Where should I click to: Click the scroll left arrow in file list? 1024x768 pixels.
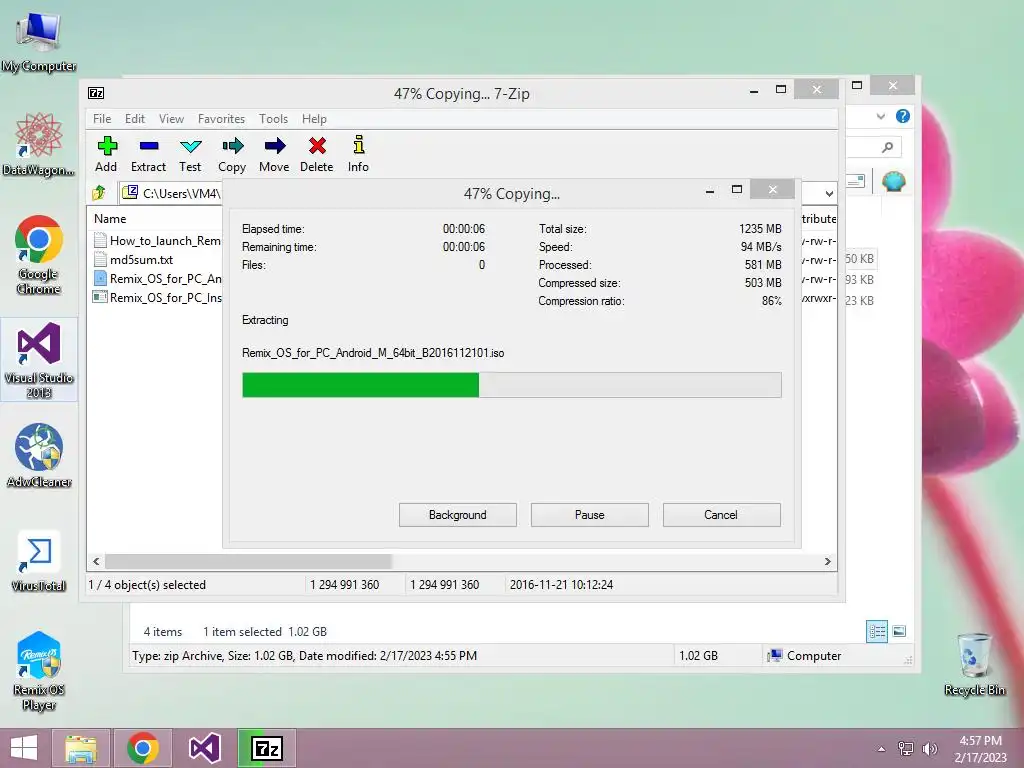click(x=97, y=561)
